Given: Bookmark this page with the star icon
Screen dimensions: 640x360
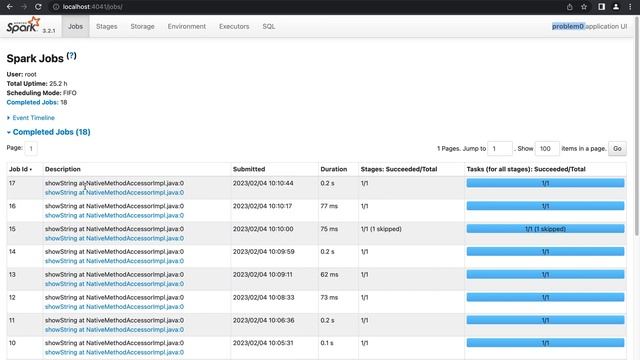Looking at the screenshot, I should pyautogui.click(x=584, y=7).
